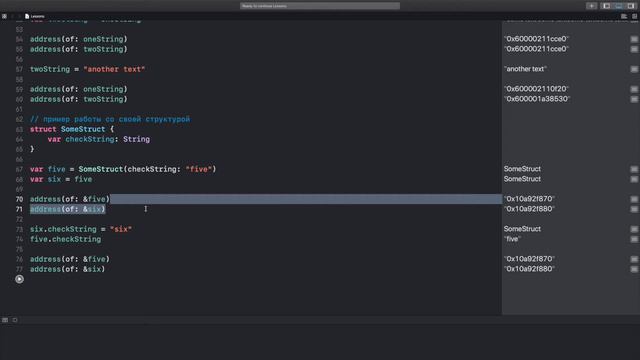Open the Lessons file in the jump bar
Viewport: 640px width, 360px height.
pyautogui.click(x=35, y=16)
